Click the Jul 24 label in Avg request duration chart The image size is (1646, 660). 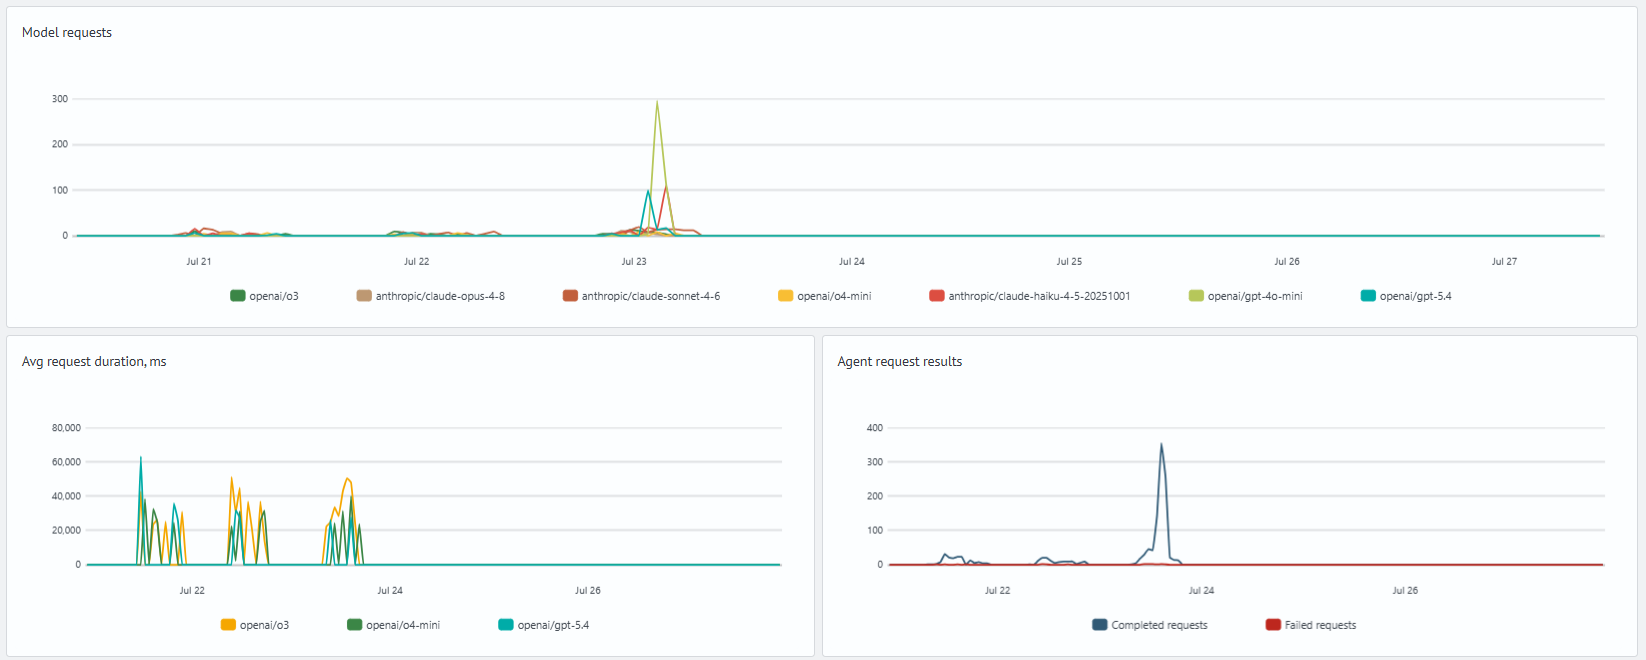click(x=390, y=591)
